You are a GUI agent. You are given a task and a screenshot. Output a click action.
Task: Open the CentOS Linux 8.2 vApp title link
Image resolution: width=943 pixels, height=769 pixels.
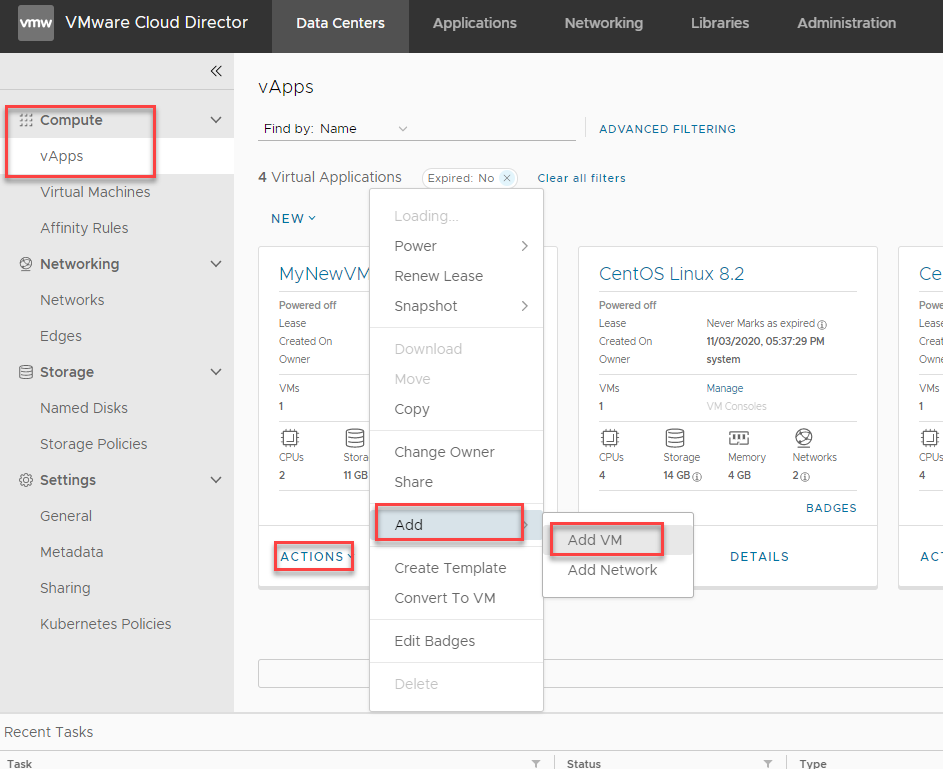tap(671, 274)
